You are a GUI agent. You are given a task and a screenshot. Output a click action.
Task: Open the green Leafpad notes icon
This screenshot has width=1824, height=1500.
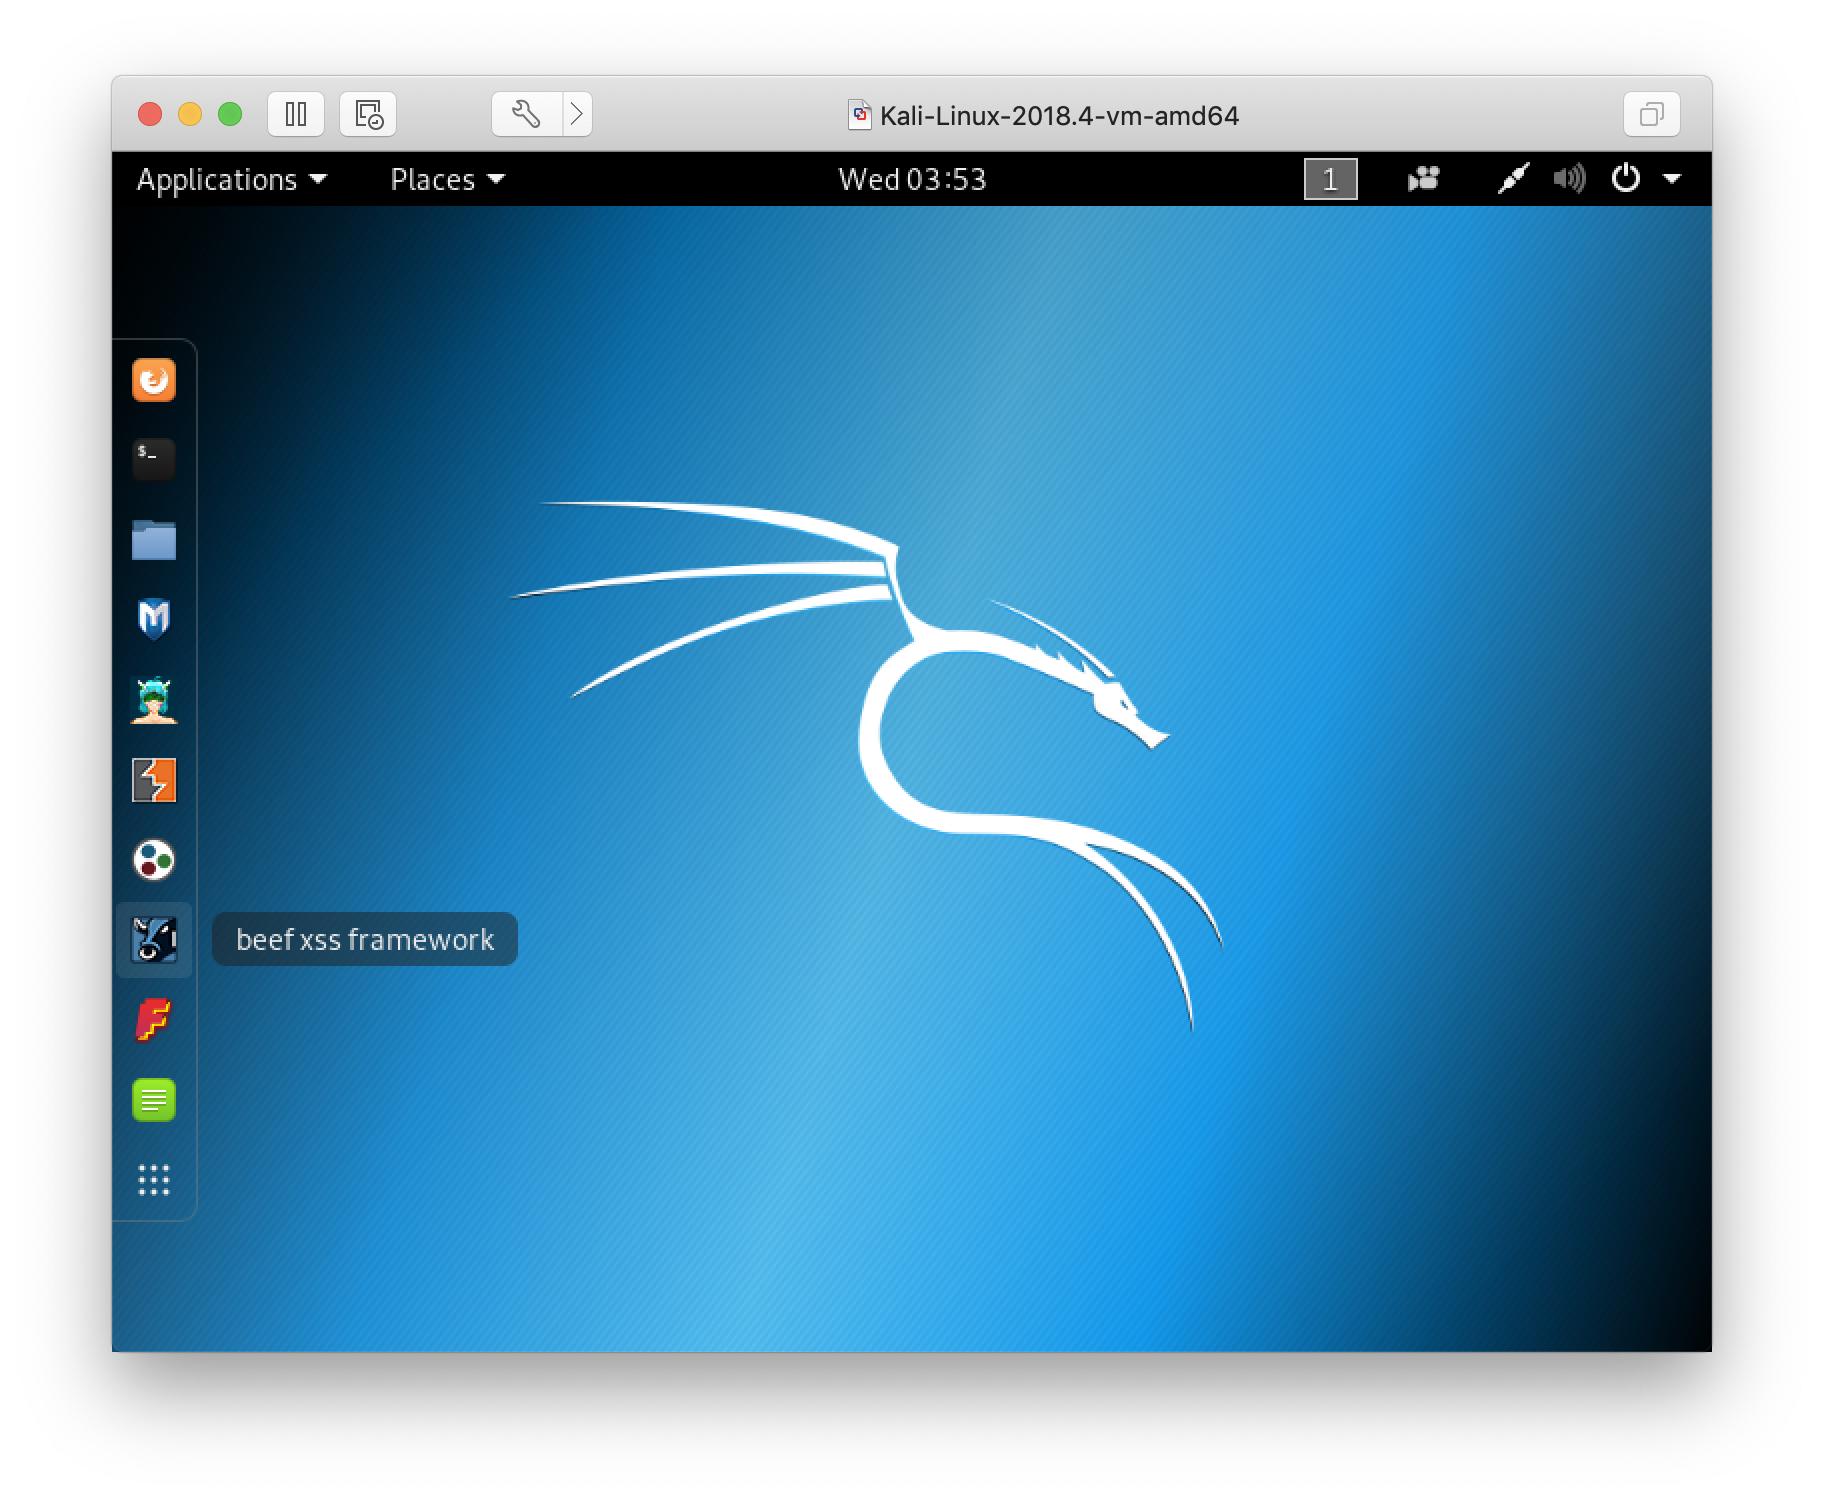pyautogui.click(x=154, y=1100)
